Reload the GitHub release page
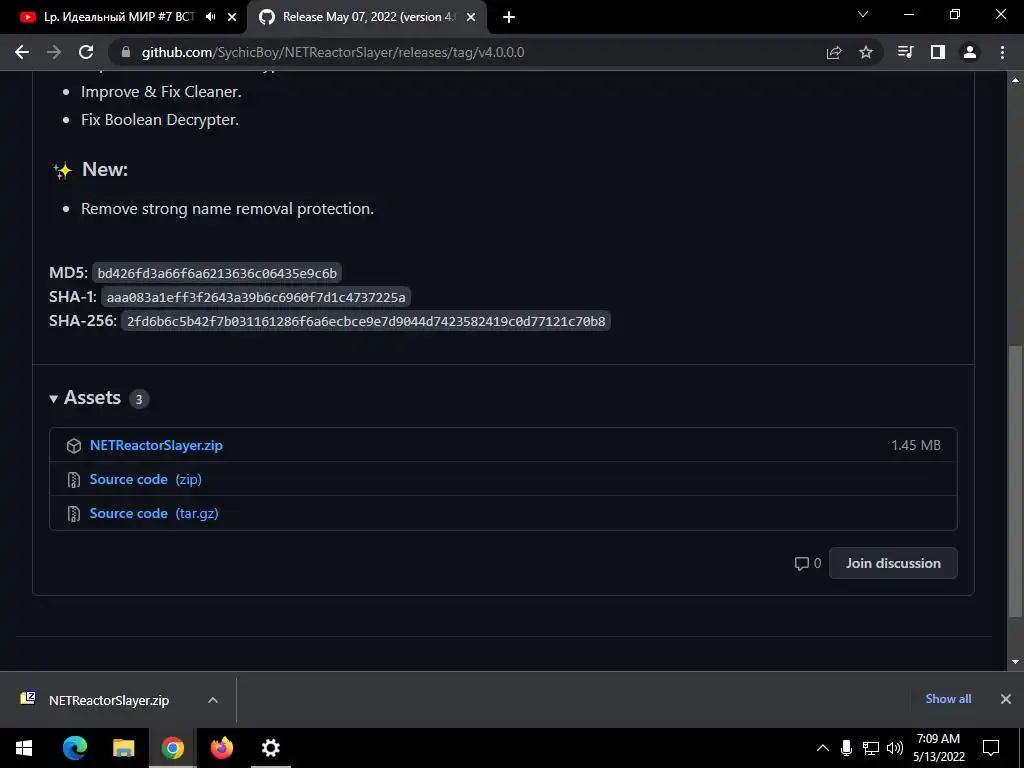The image size is (1024, 768). (x=86, y=52)
